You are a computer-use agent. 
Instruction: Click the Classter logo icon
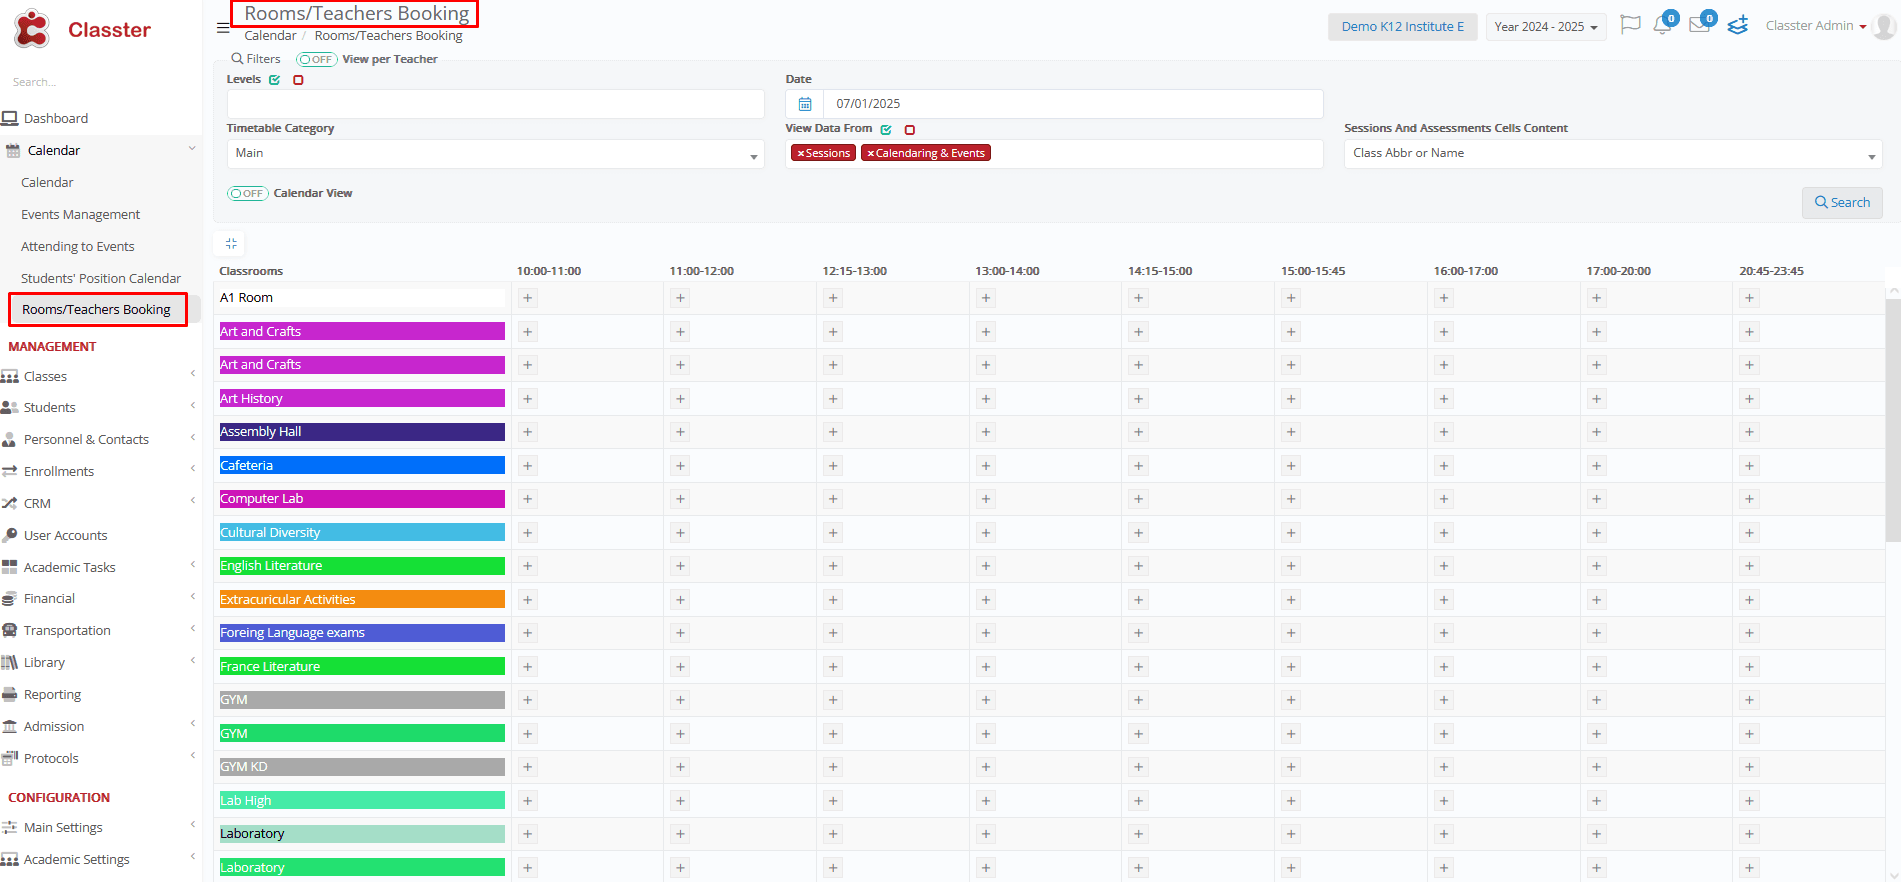[32, 29]
